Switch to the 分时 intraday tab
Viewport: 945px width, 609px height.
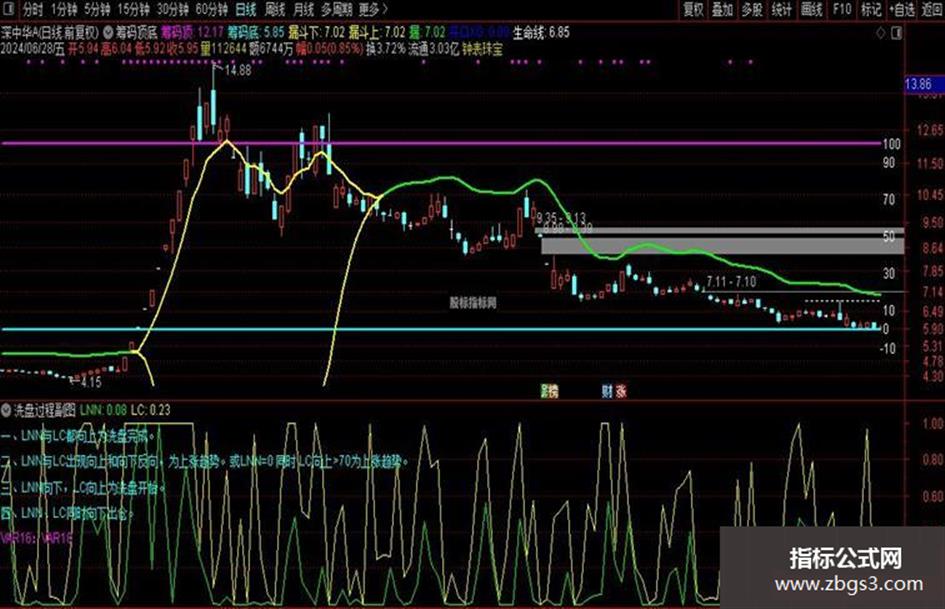[33, 9]
